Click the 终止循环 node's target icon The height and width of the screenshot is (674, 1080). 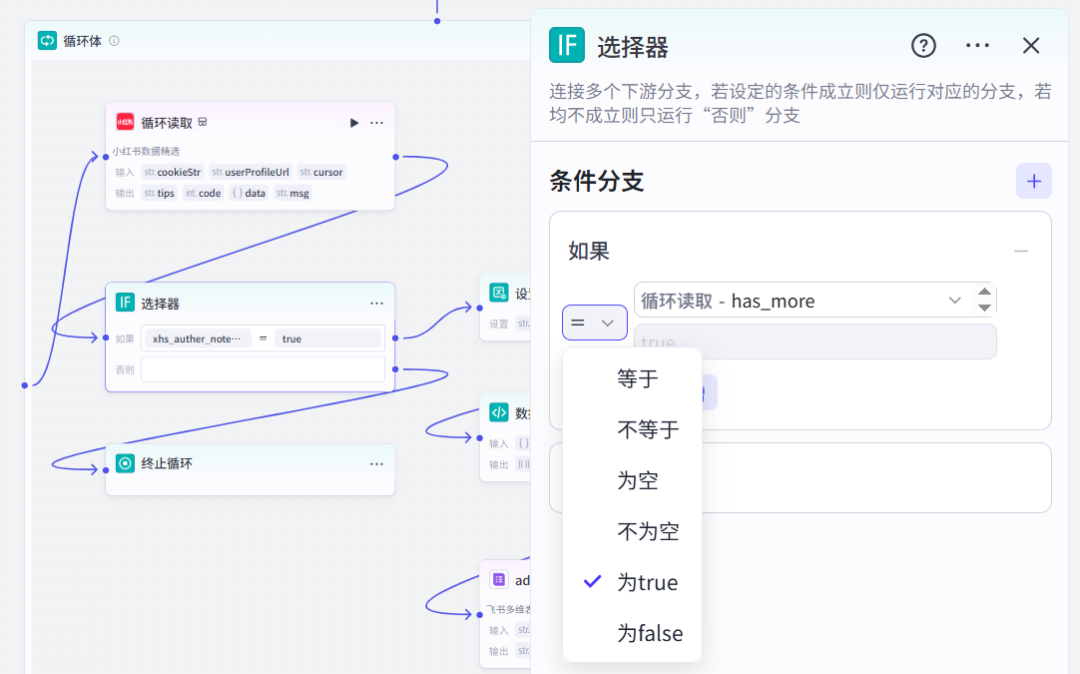point(125,463)
